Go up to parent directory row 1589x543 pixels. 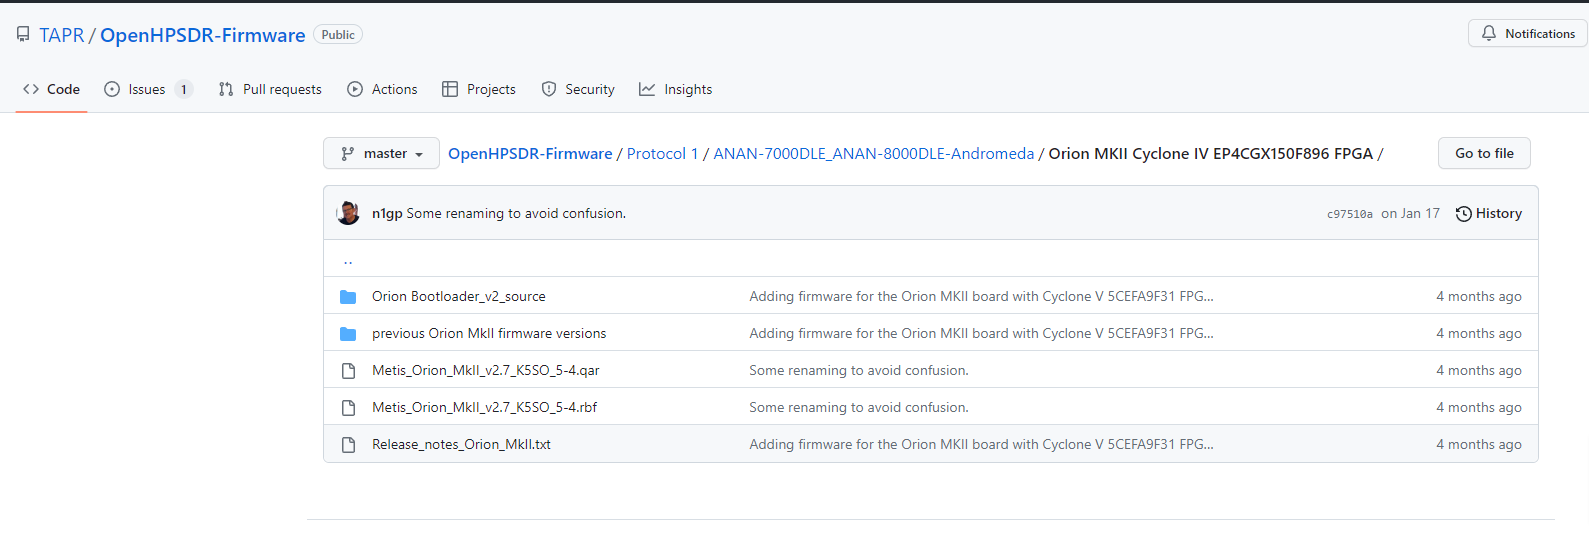(x=930, y=258)
